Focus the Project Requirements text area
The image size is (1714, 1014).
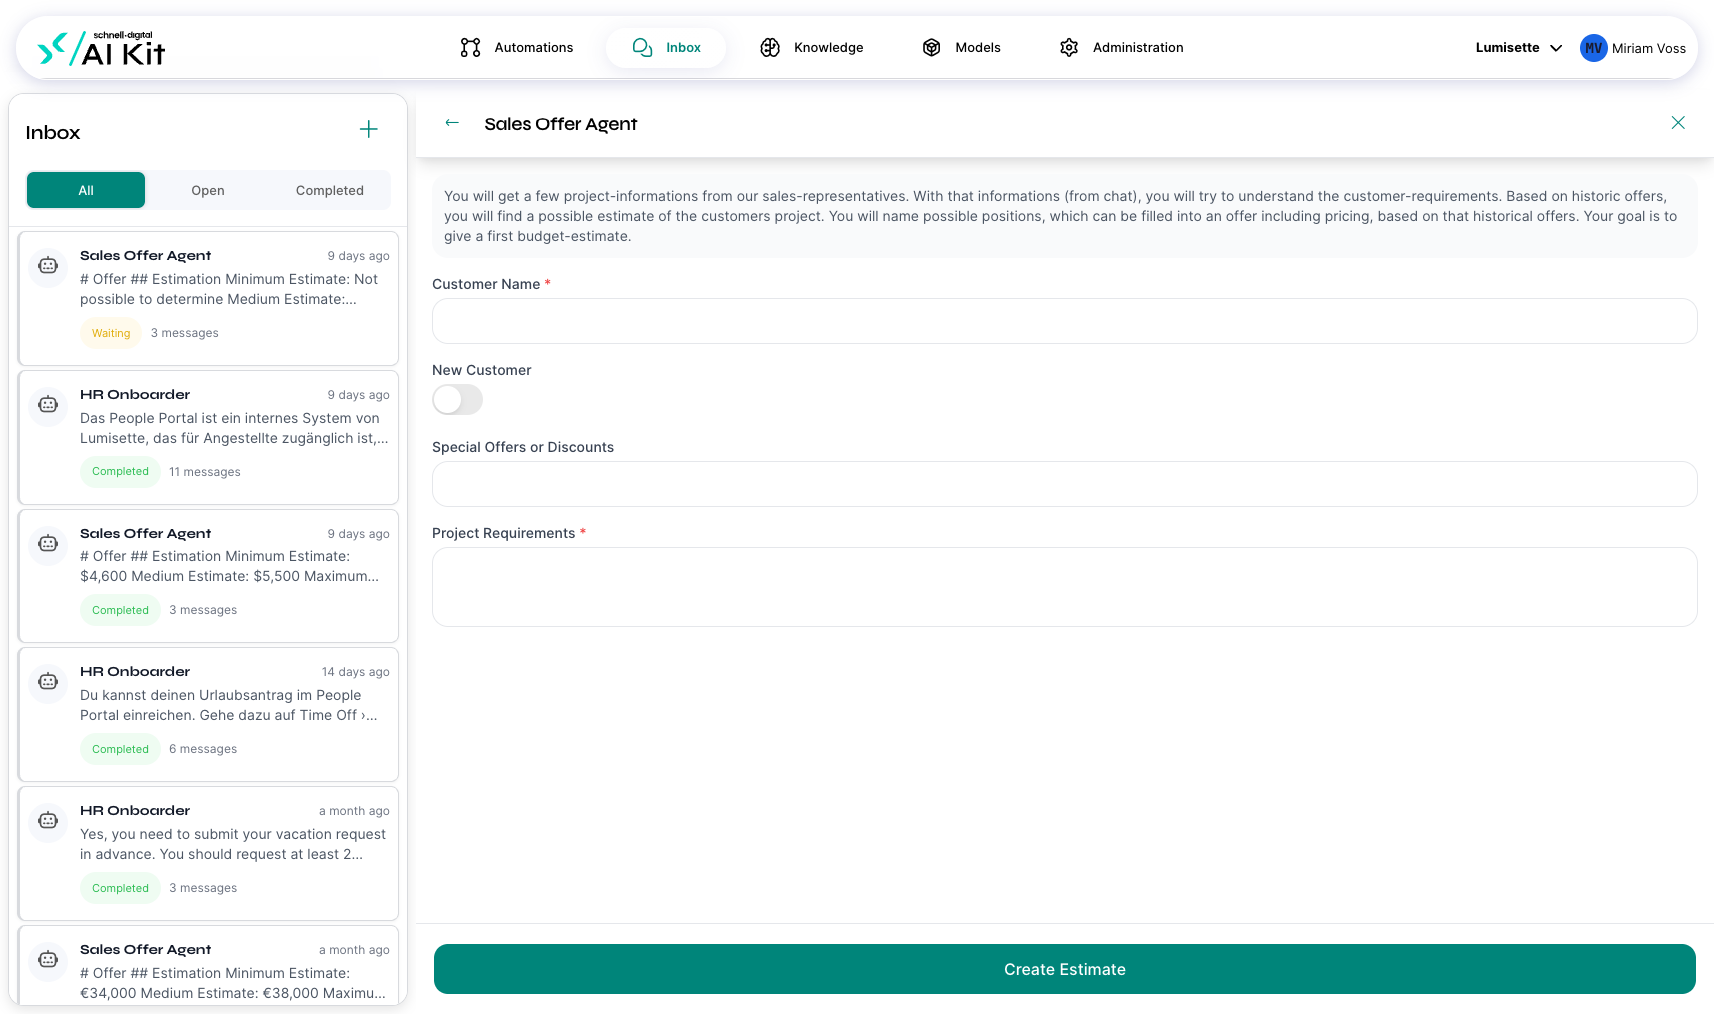point(1065,587)
